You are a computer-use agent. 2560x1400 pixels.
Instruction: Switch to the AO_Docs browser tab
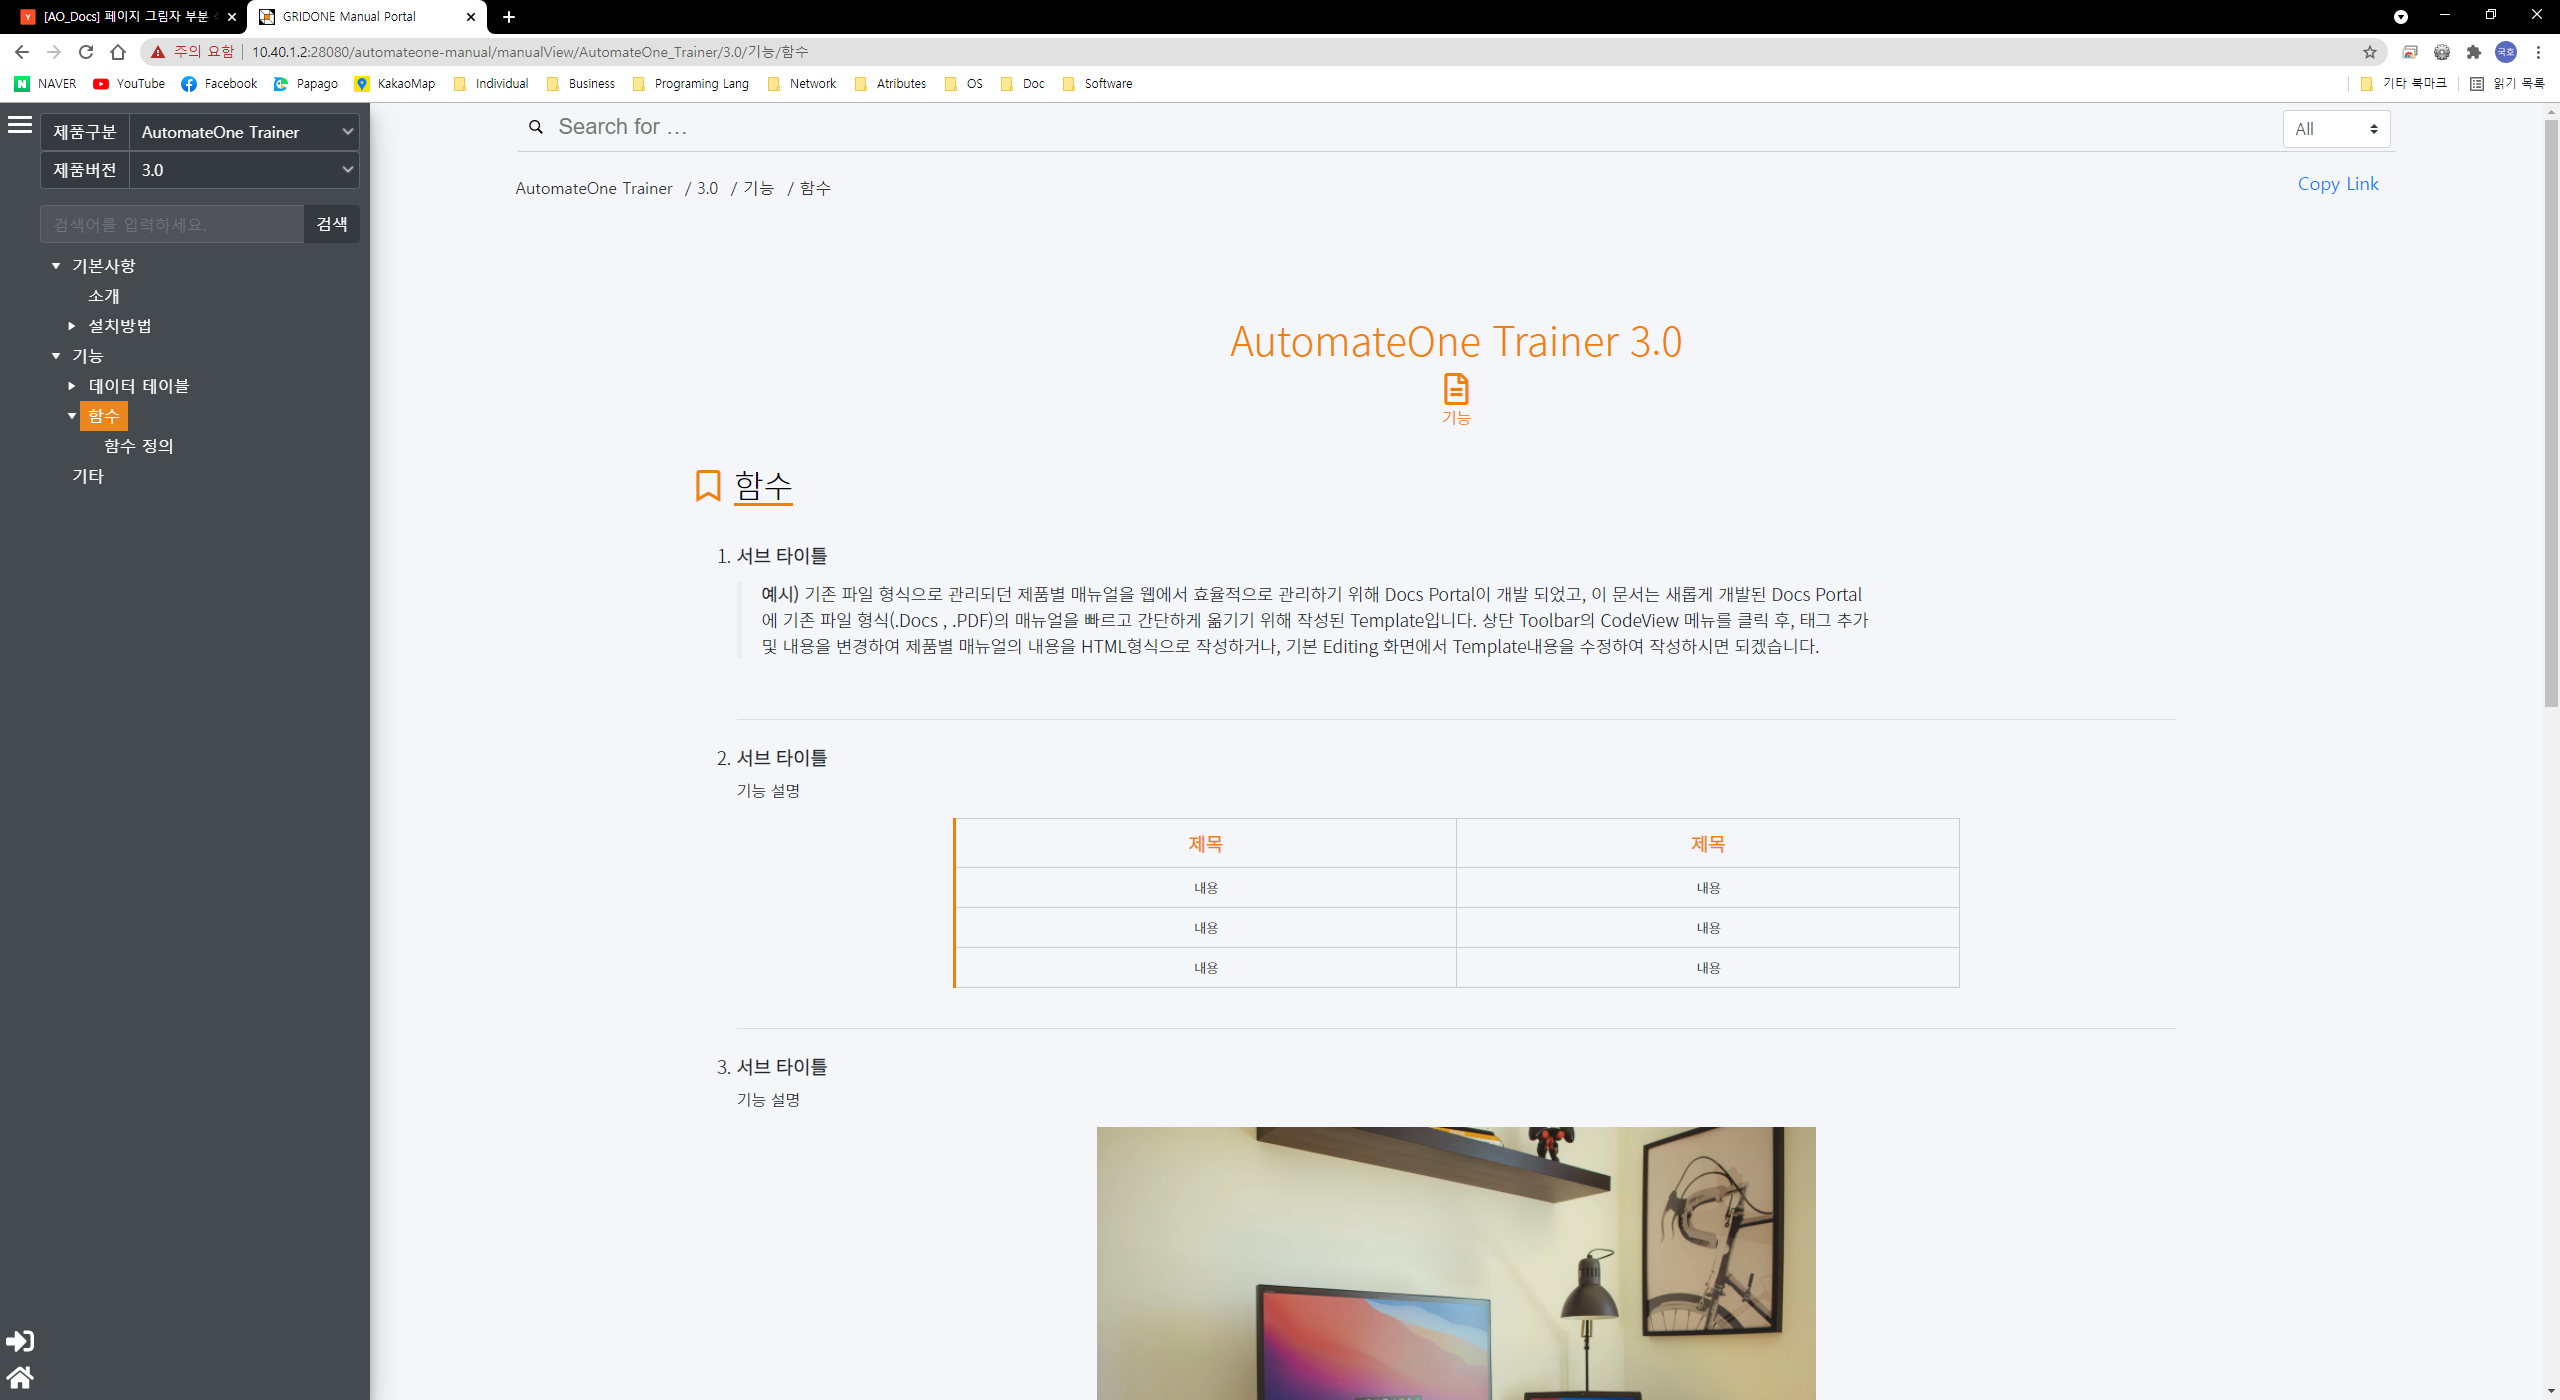click(125, 17)
